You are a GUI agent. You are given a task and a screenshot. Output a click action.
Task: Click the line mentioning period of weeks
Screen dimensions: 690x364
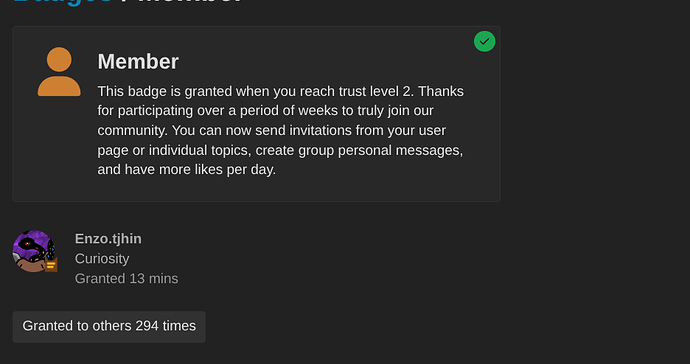[265, 110]
